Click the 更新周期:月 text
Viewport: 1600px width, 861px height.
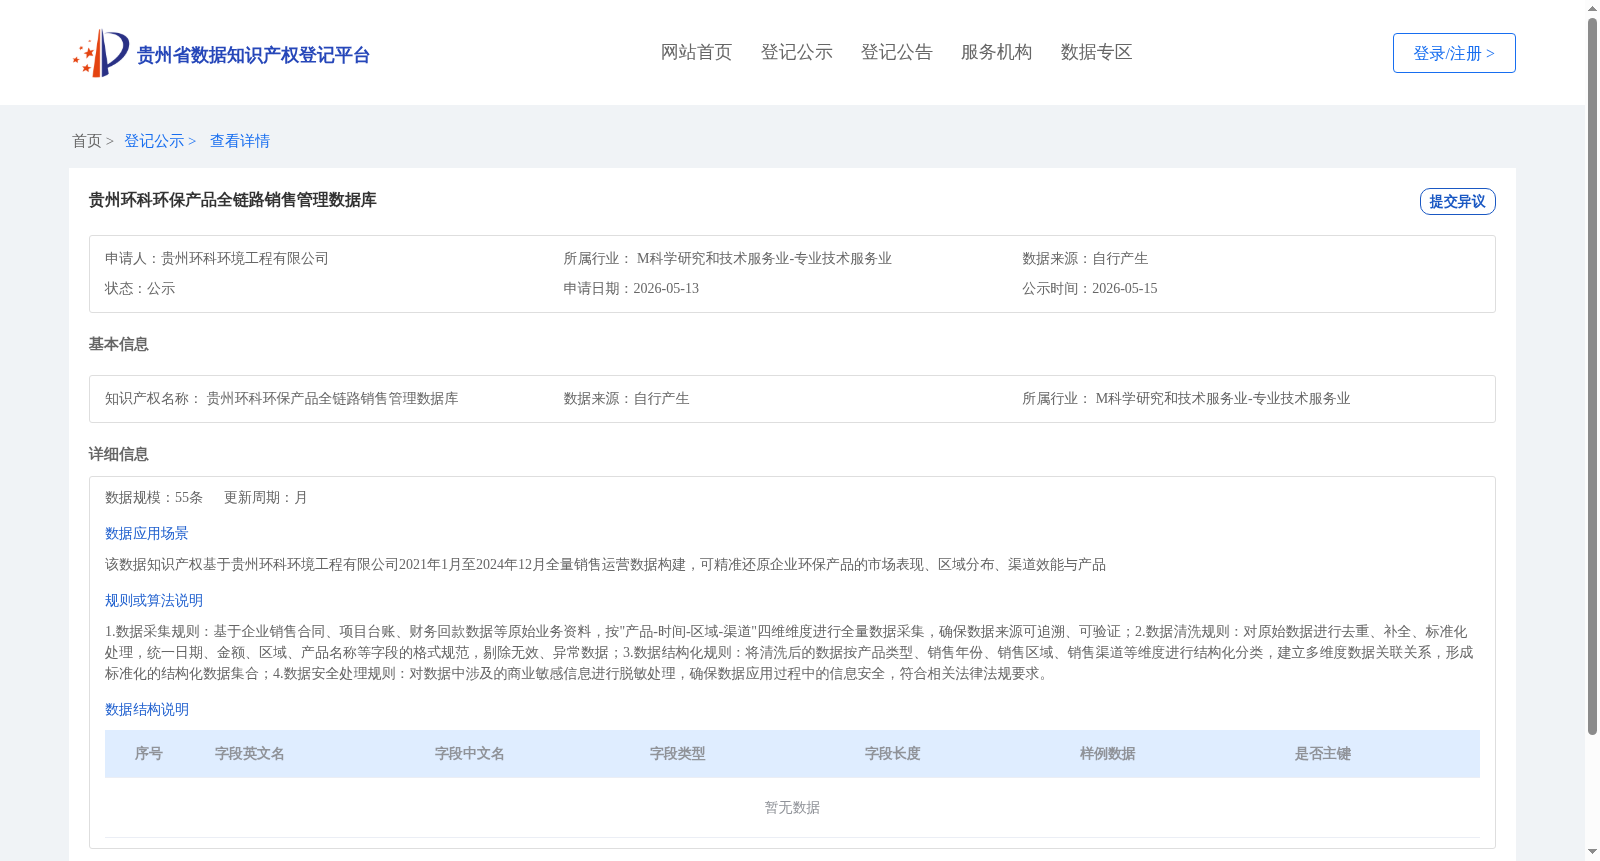click(266, 497)
